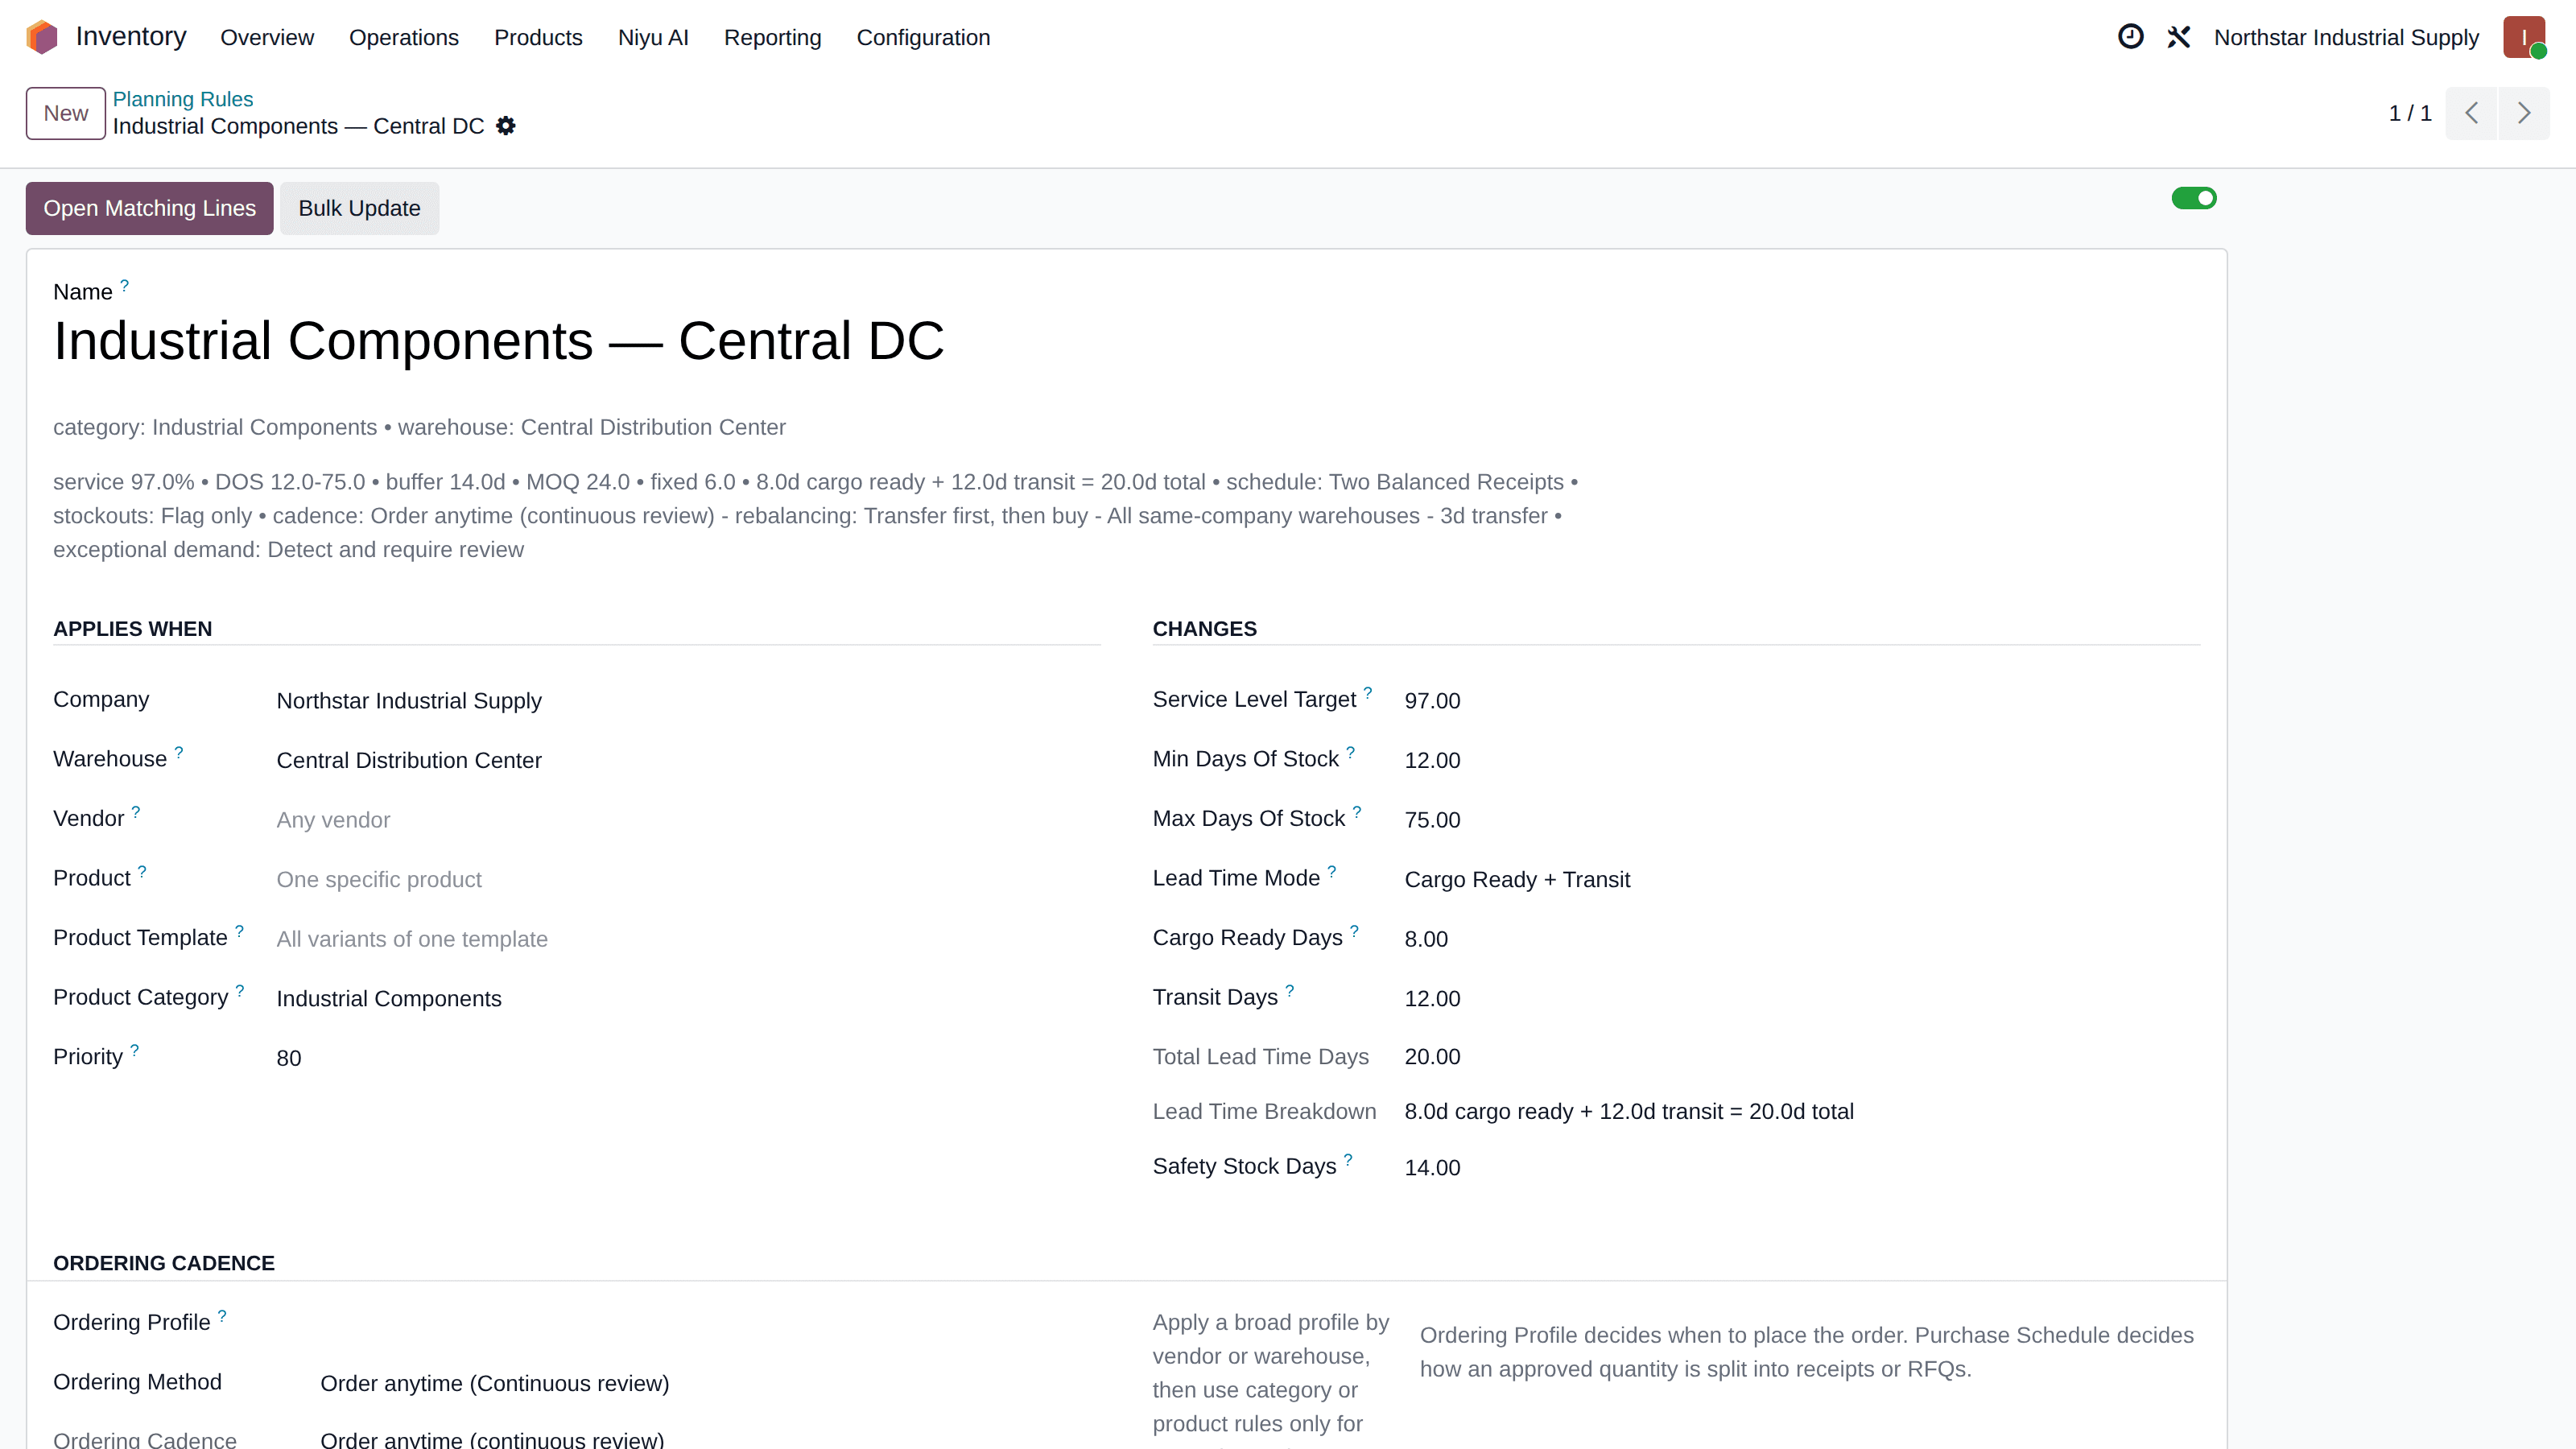
Task: Click the 1 / 1 pager counter
Action: (x=2410, y=113)
